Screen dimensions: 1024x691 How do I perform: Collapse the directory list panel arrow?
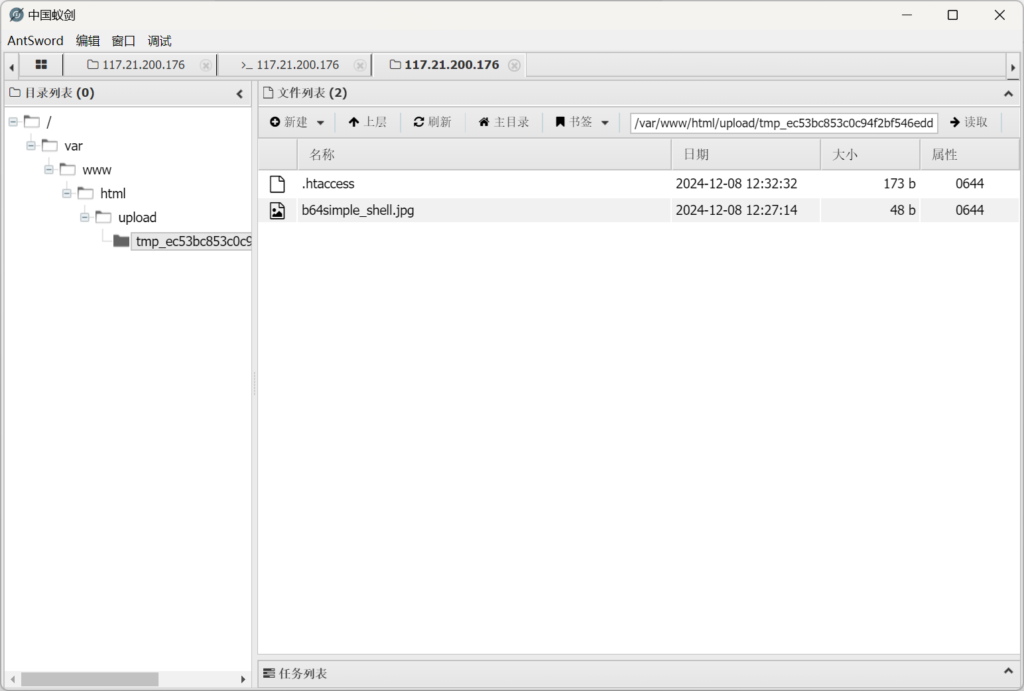(x=240, y=94)
